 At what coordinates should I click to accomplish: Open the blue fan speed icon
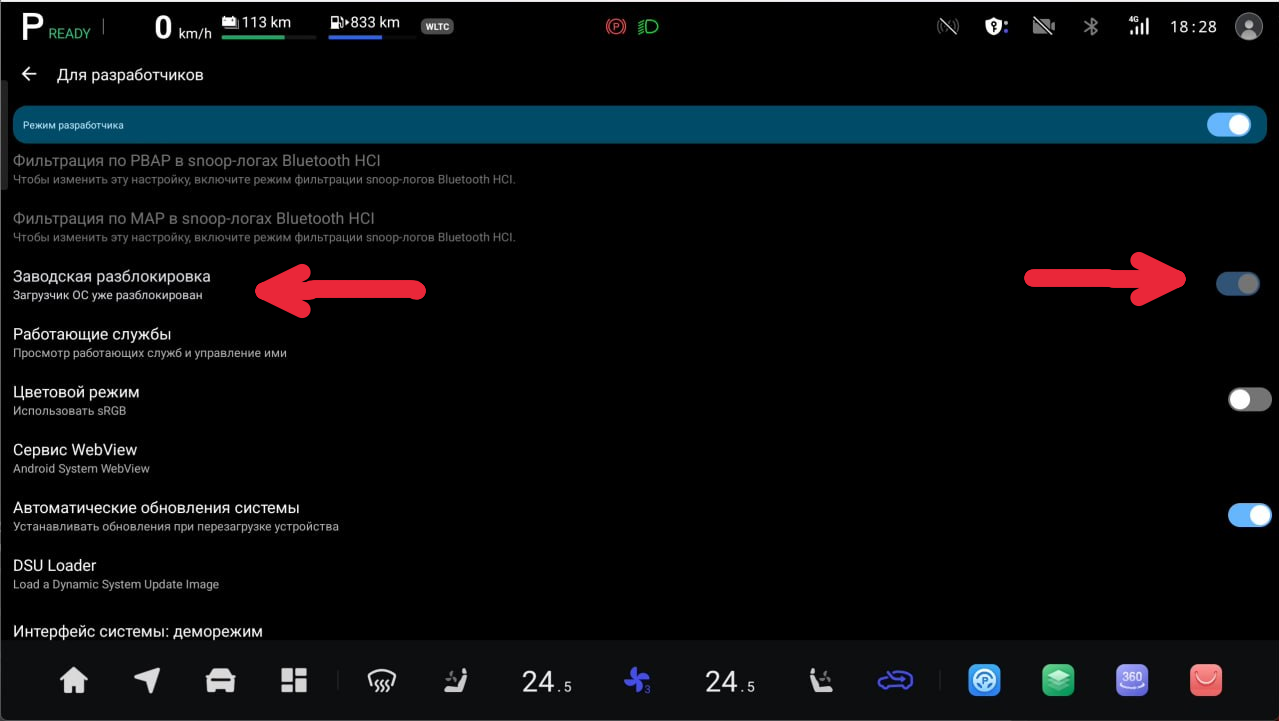pos(637,682)
